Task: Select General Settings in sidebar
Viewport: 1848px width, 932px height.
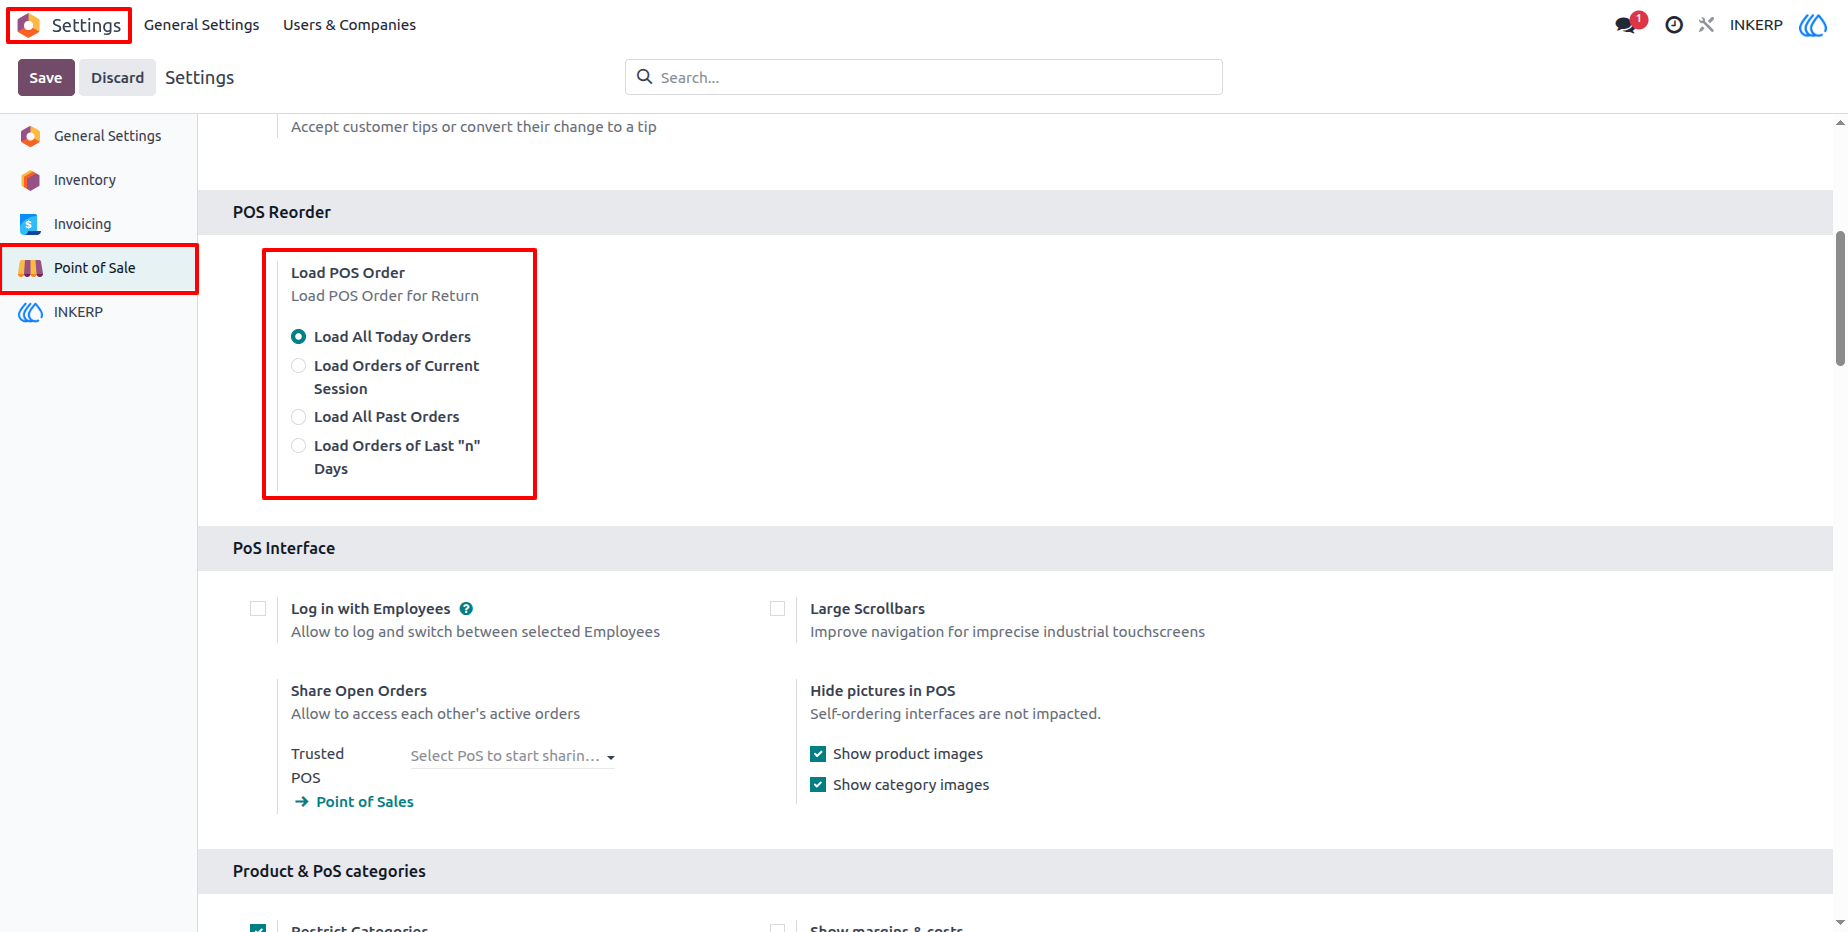Action: (x=98, y=136)
